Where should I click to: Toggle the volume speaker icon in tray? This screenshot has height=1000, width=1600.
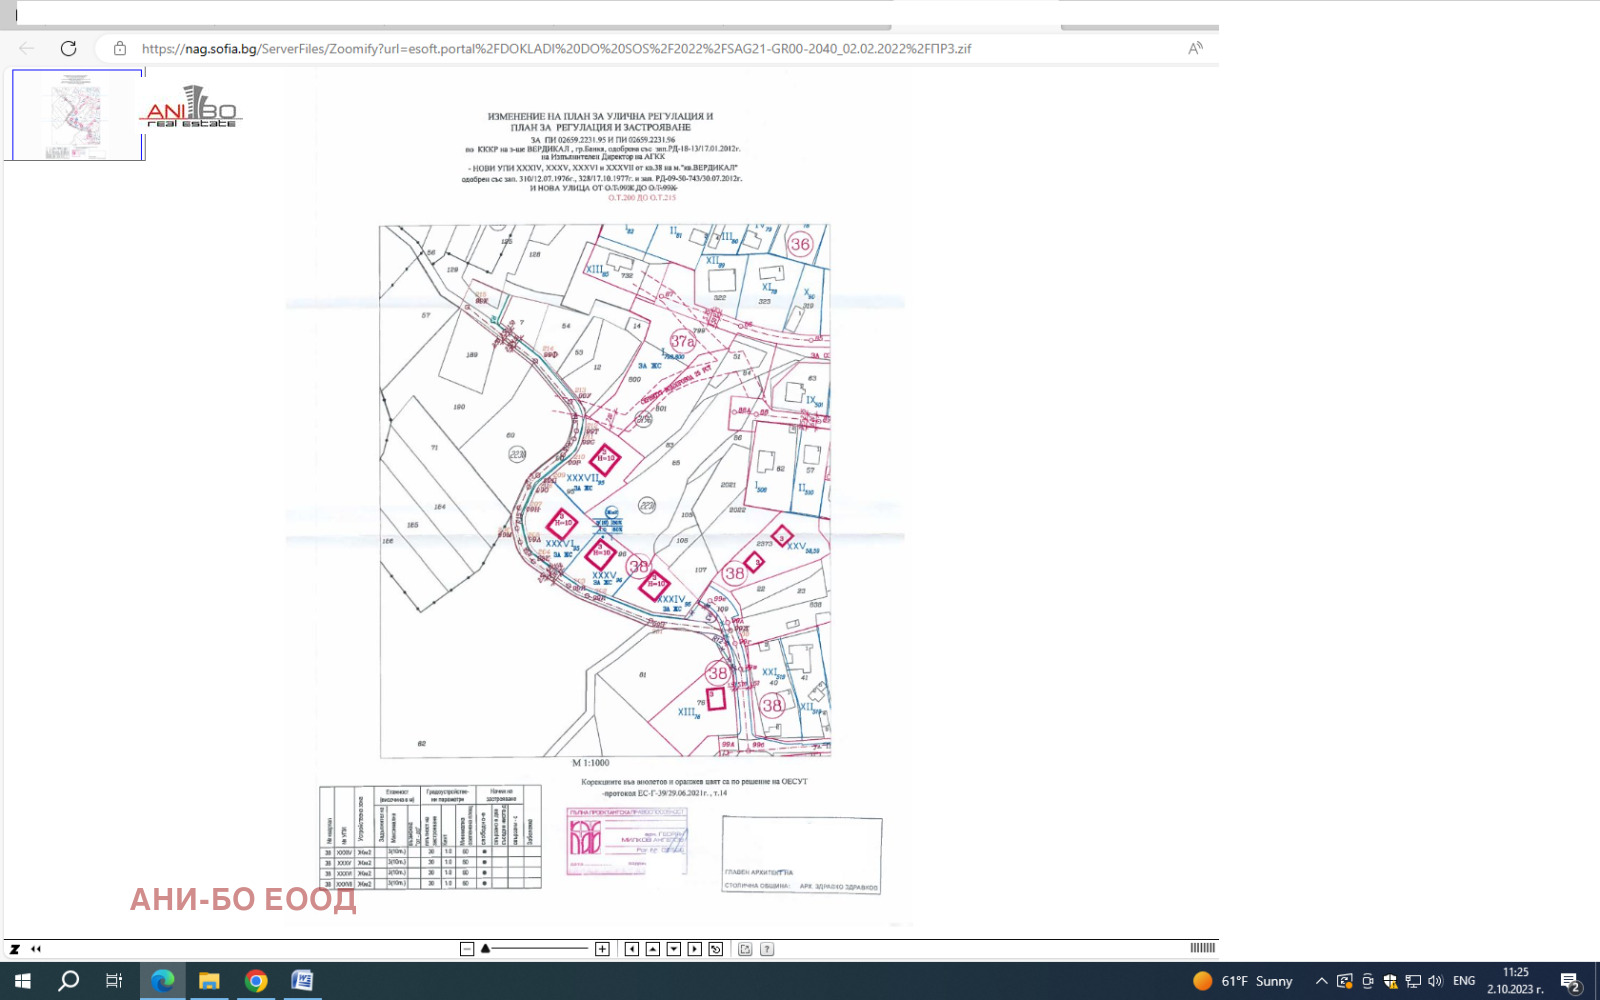(x=1435, y=981)
